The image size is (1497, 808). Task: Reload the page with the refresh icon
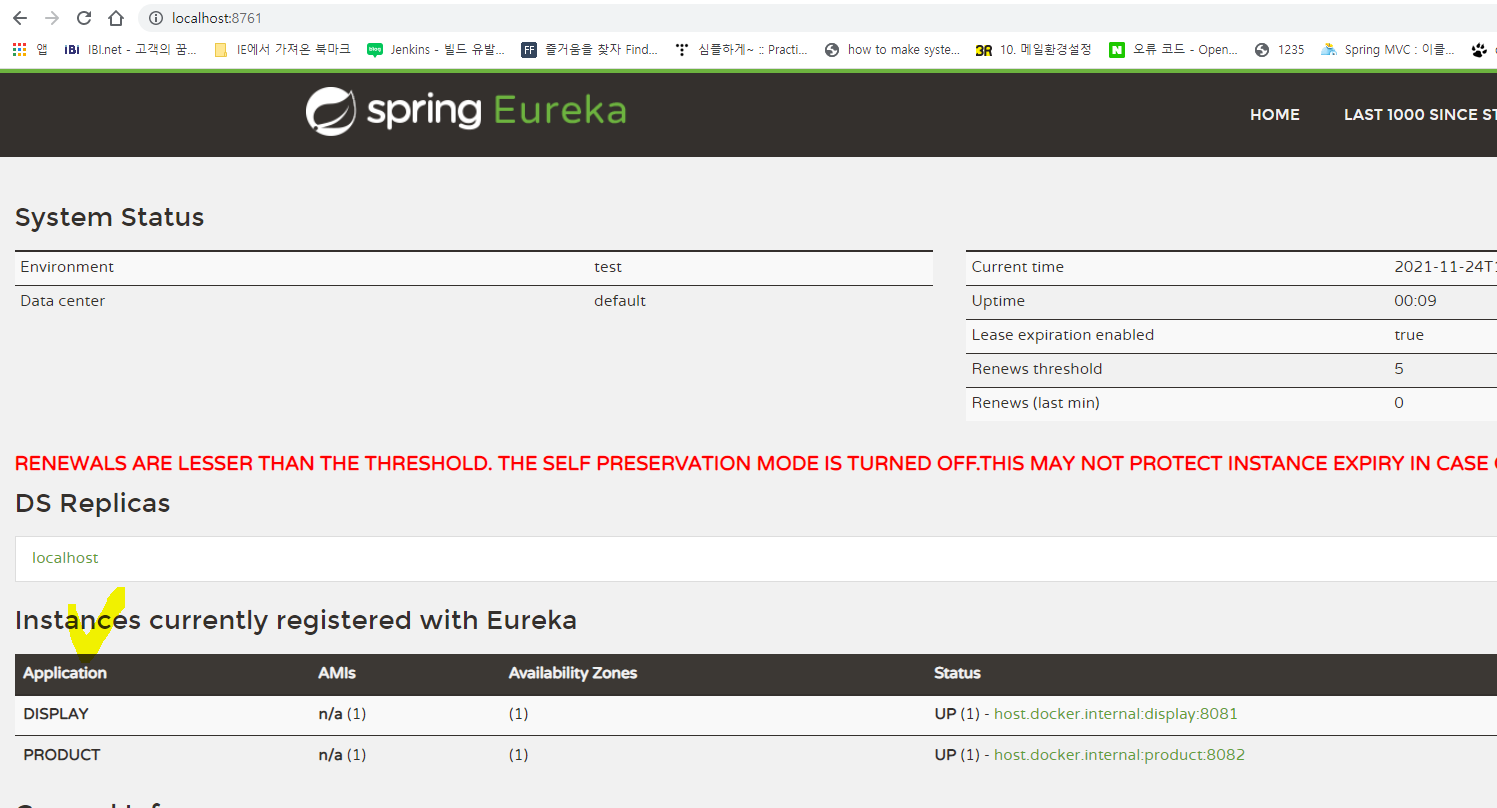pyautogui.click(x=84, y=18)
